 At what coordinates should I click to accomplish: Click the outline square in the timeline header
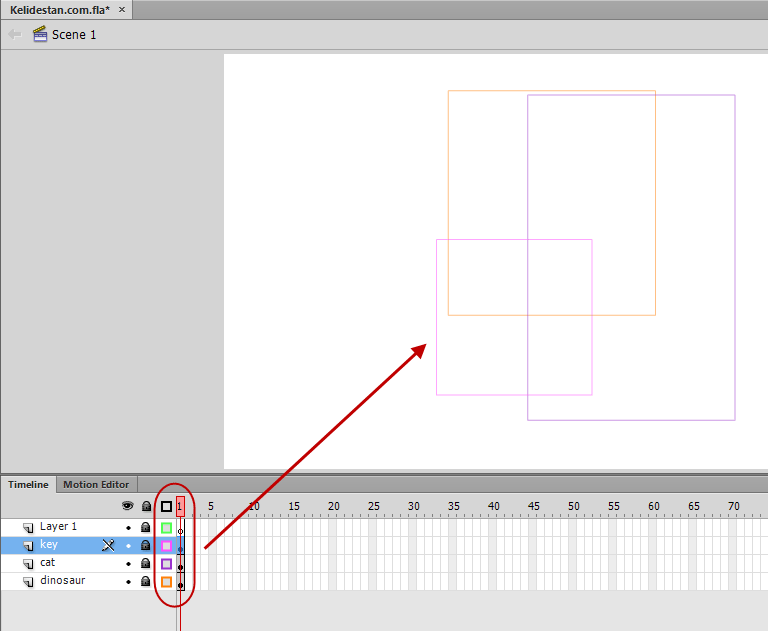coord(167,506)
